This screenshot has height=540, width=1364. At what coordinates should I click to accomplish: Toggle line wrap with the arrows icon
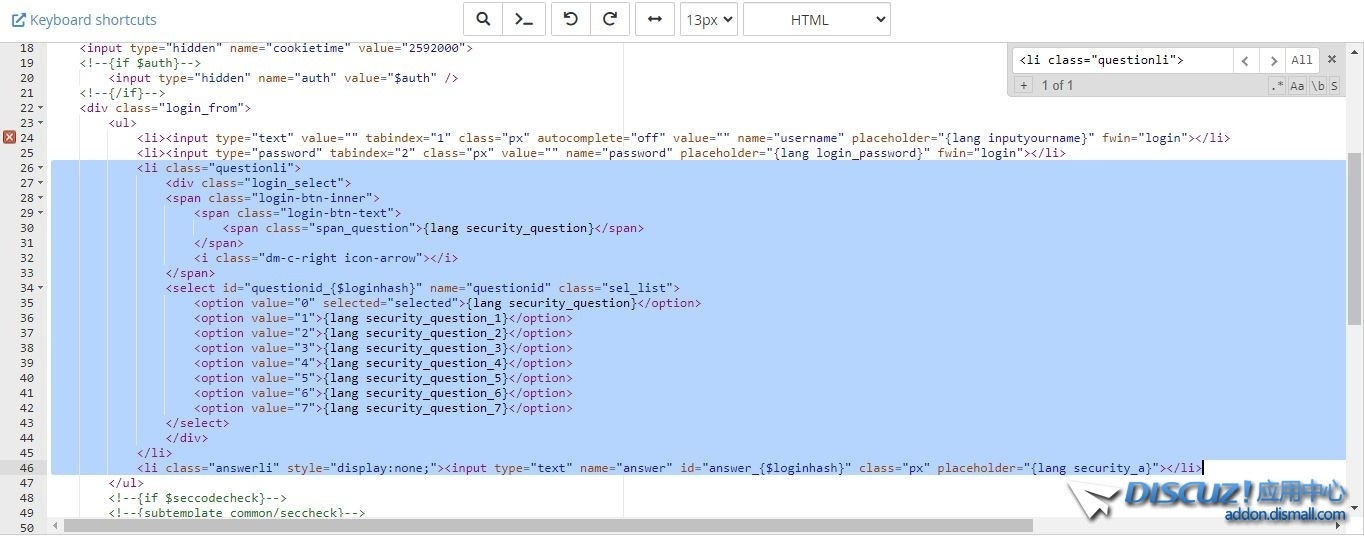(654, 19)
